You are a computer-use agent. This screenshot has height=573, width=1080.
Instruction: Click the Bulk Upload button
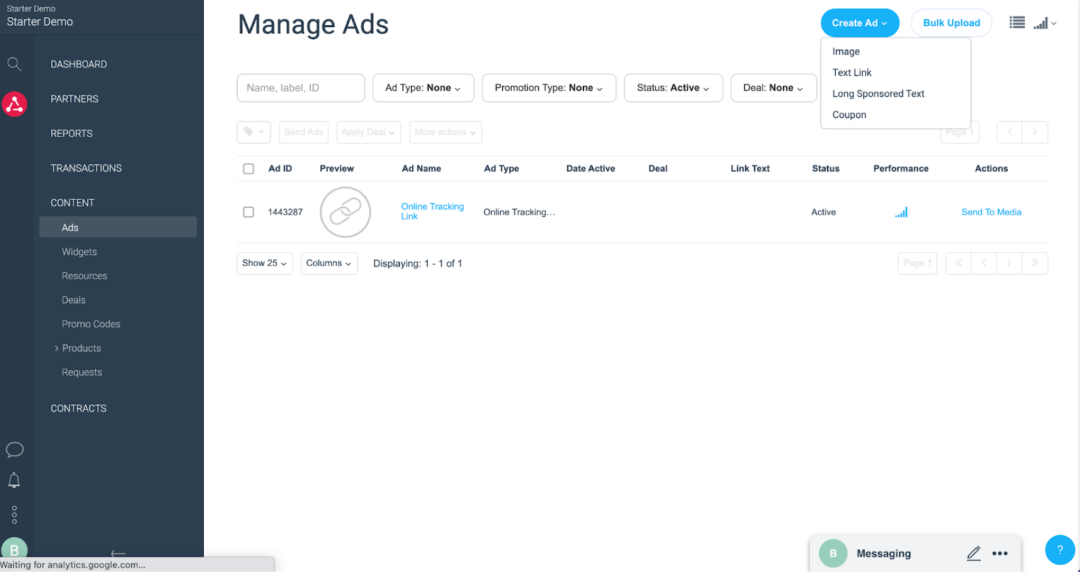tap(950, 23)
